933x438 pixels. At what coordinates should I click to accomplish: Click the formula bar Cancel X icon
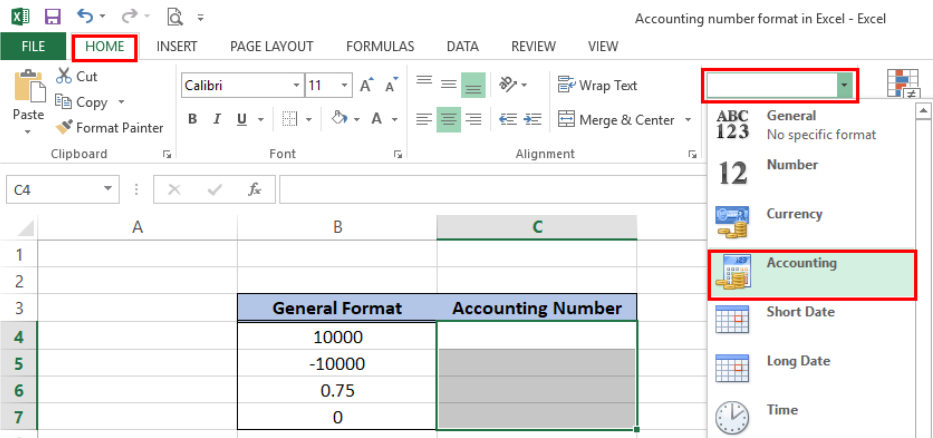[x=174, y=189]
